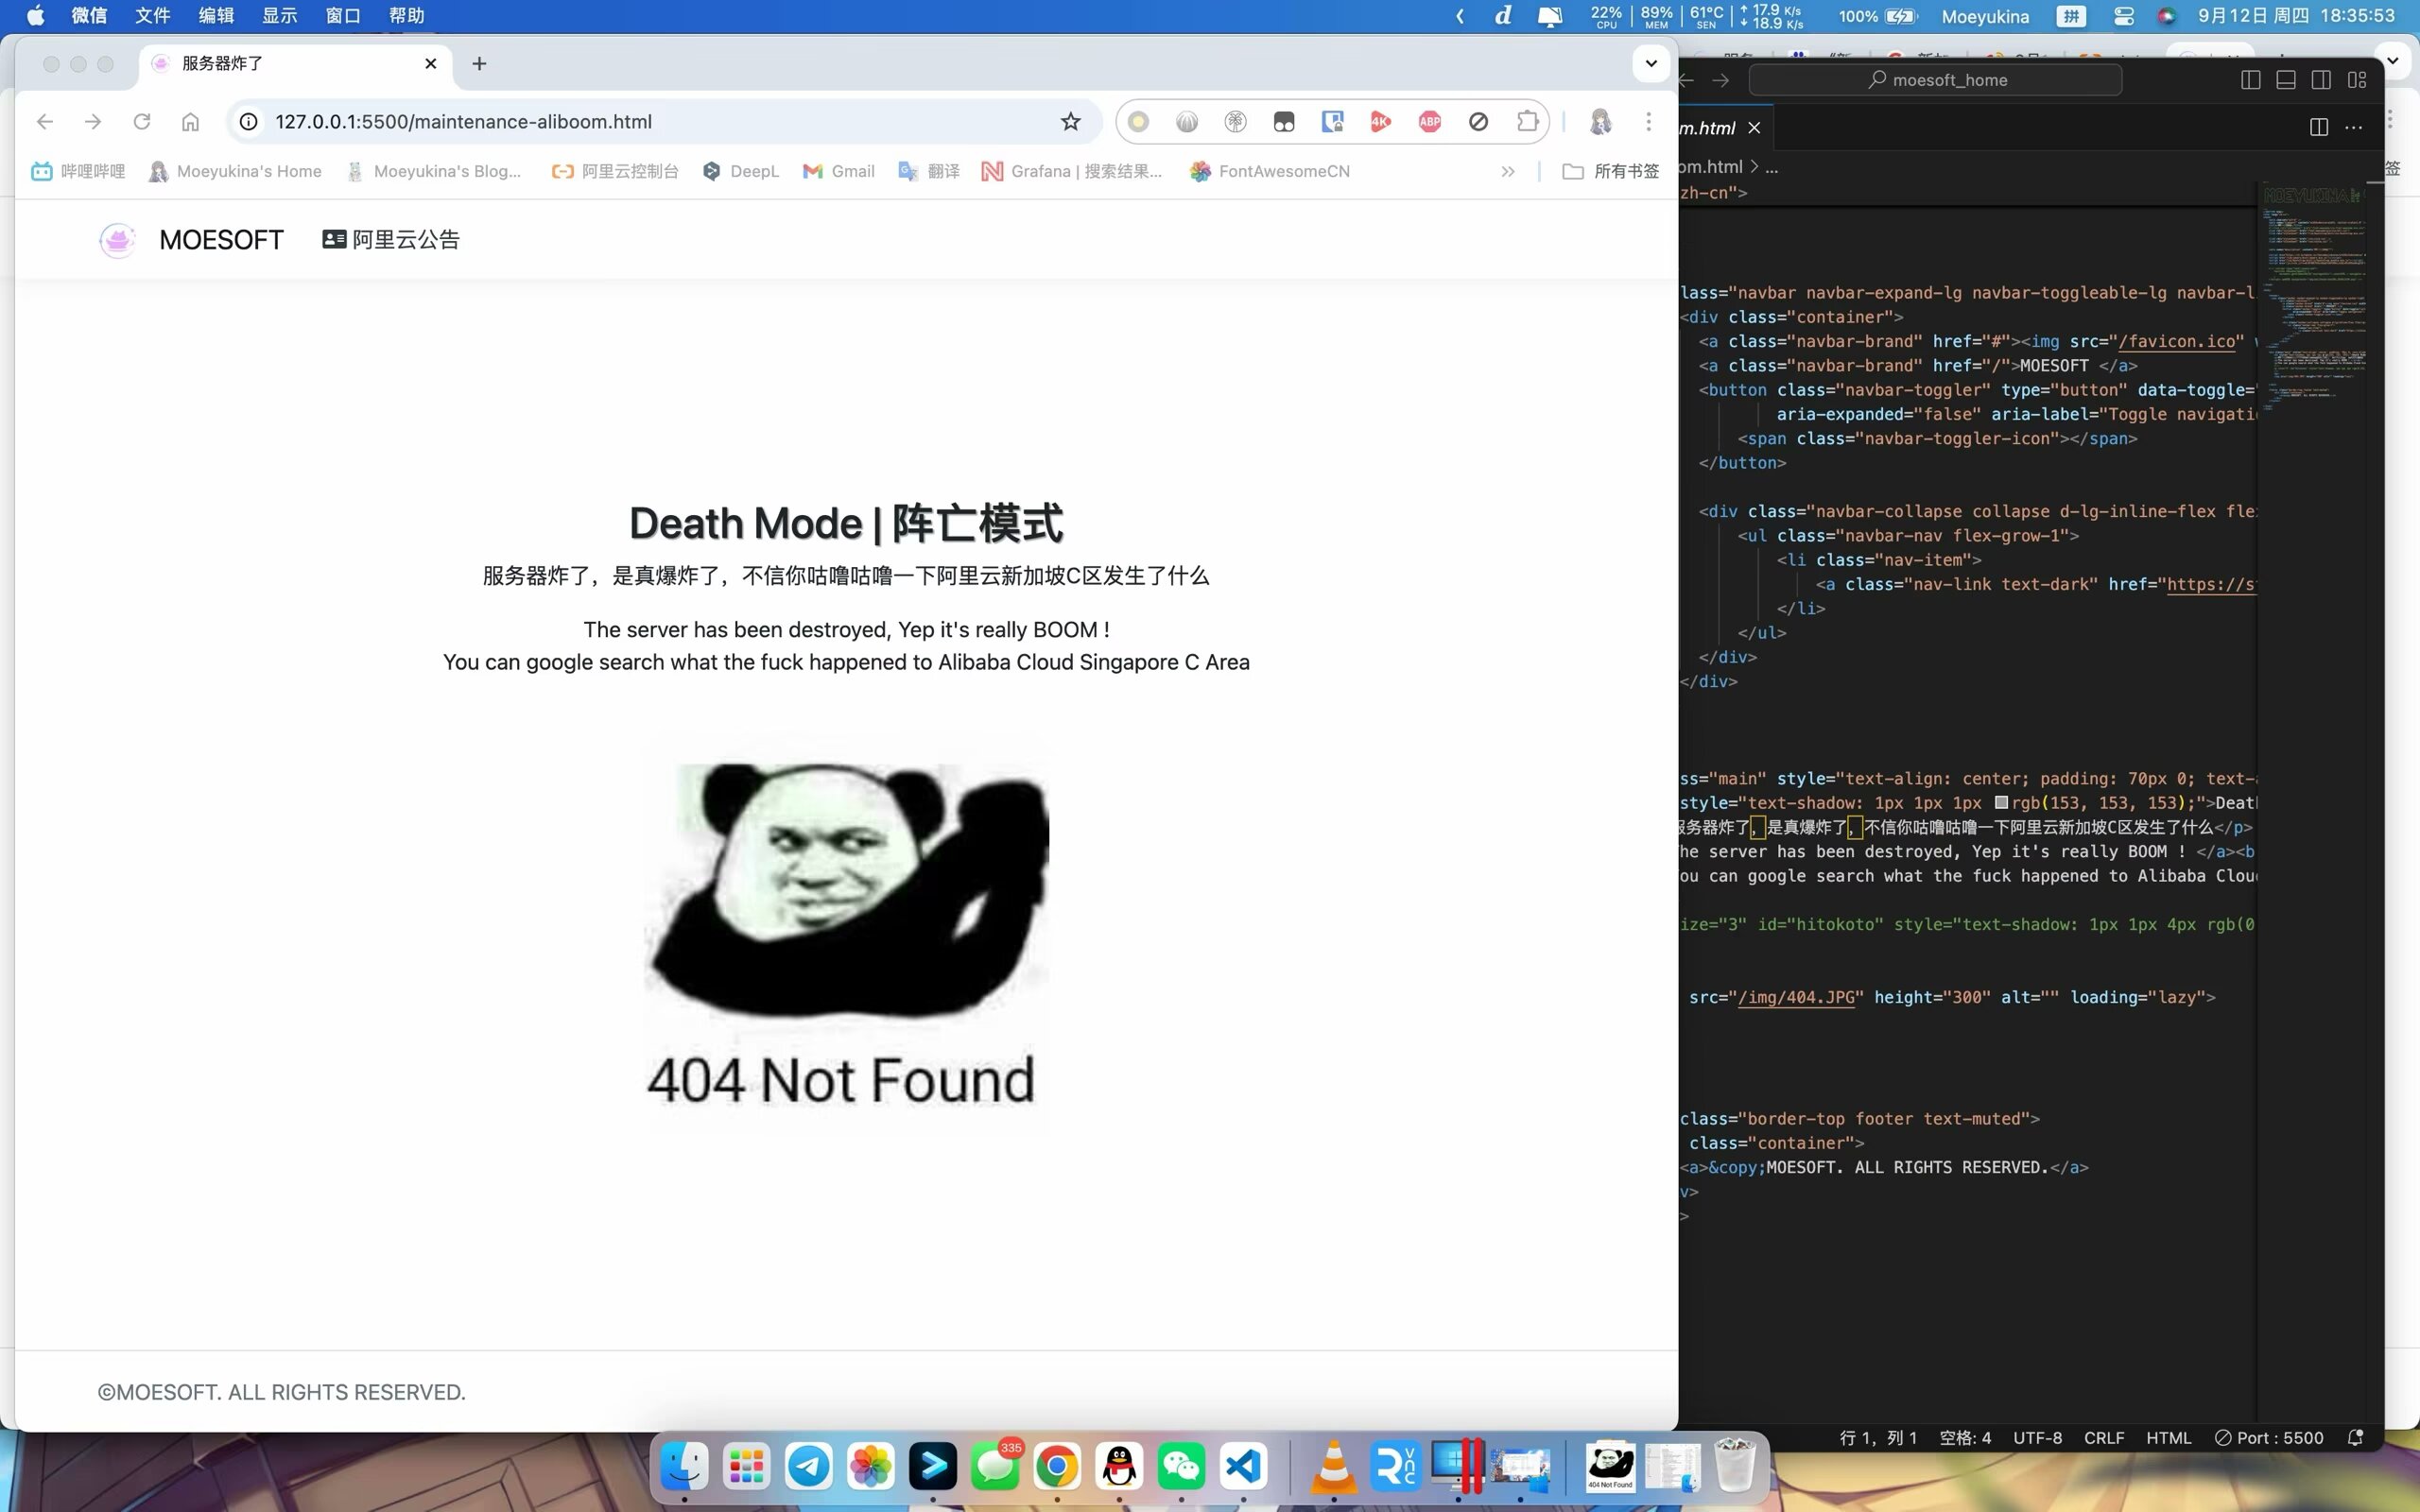Open editor more actions ellipsis menu
This screenshot has width=2420, height=1512.
(x=2354, y=127)
